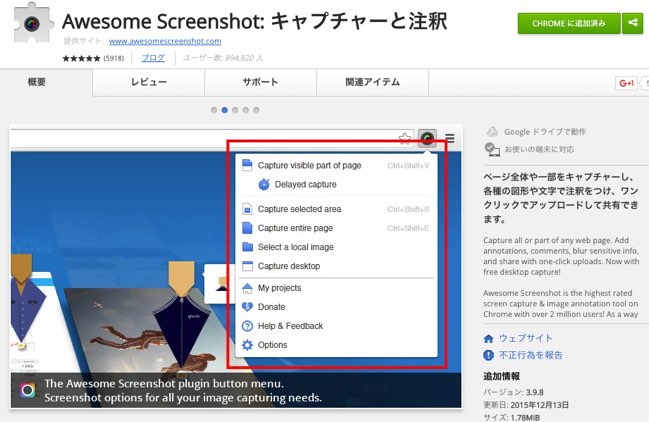Click the camera logo in the caption bar
Screen dimensions: 649x422
tap(28, 390)
